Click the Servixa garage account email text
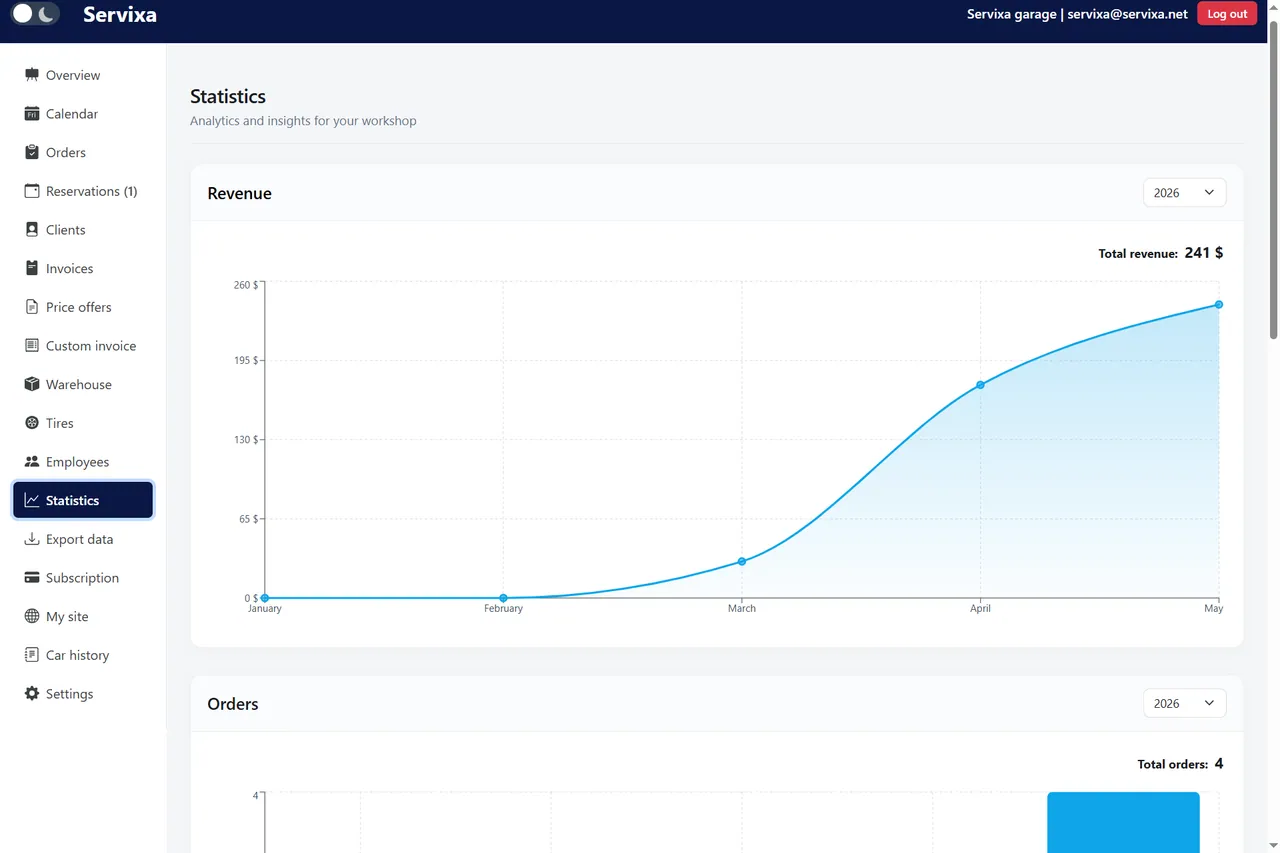 click(x=1077, y=14)
